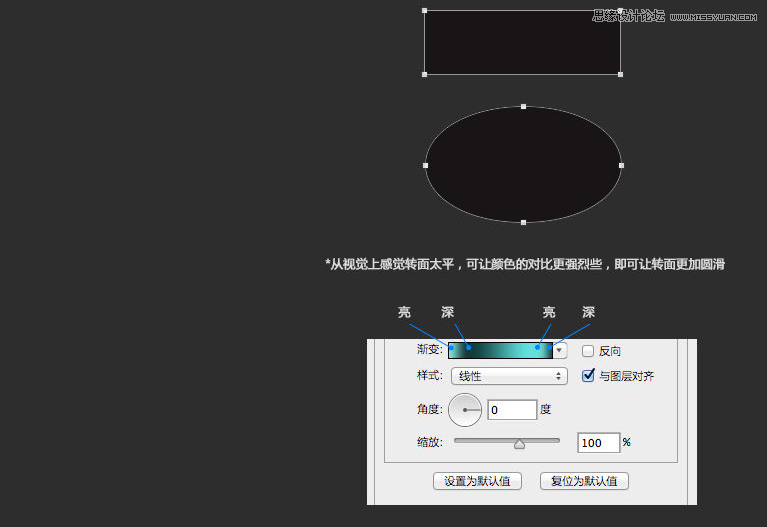Screen dimensions: 767x527
Task: Open the gradient preset dropdown arrow
Action: tap(560, 350)
